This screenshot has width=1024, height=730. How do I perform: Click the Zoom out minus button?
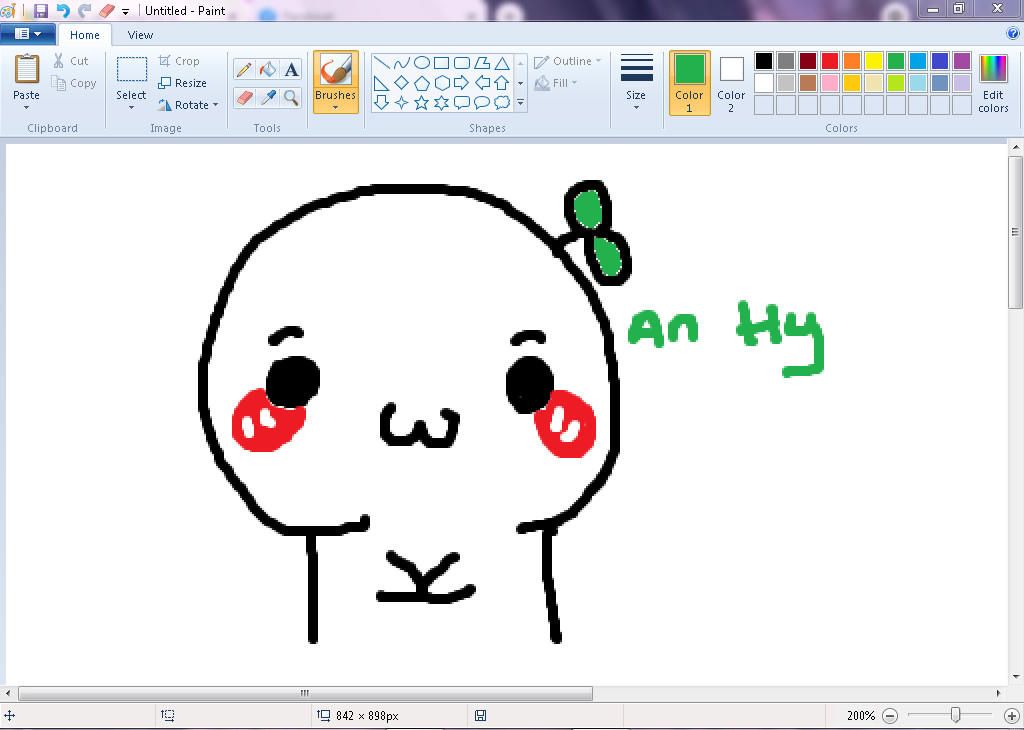(x=890, y=716)
